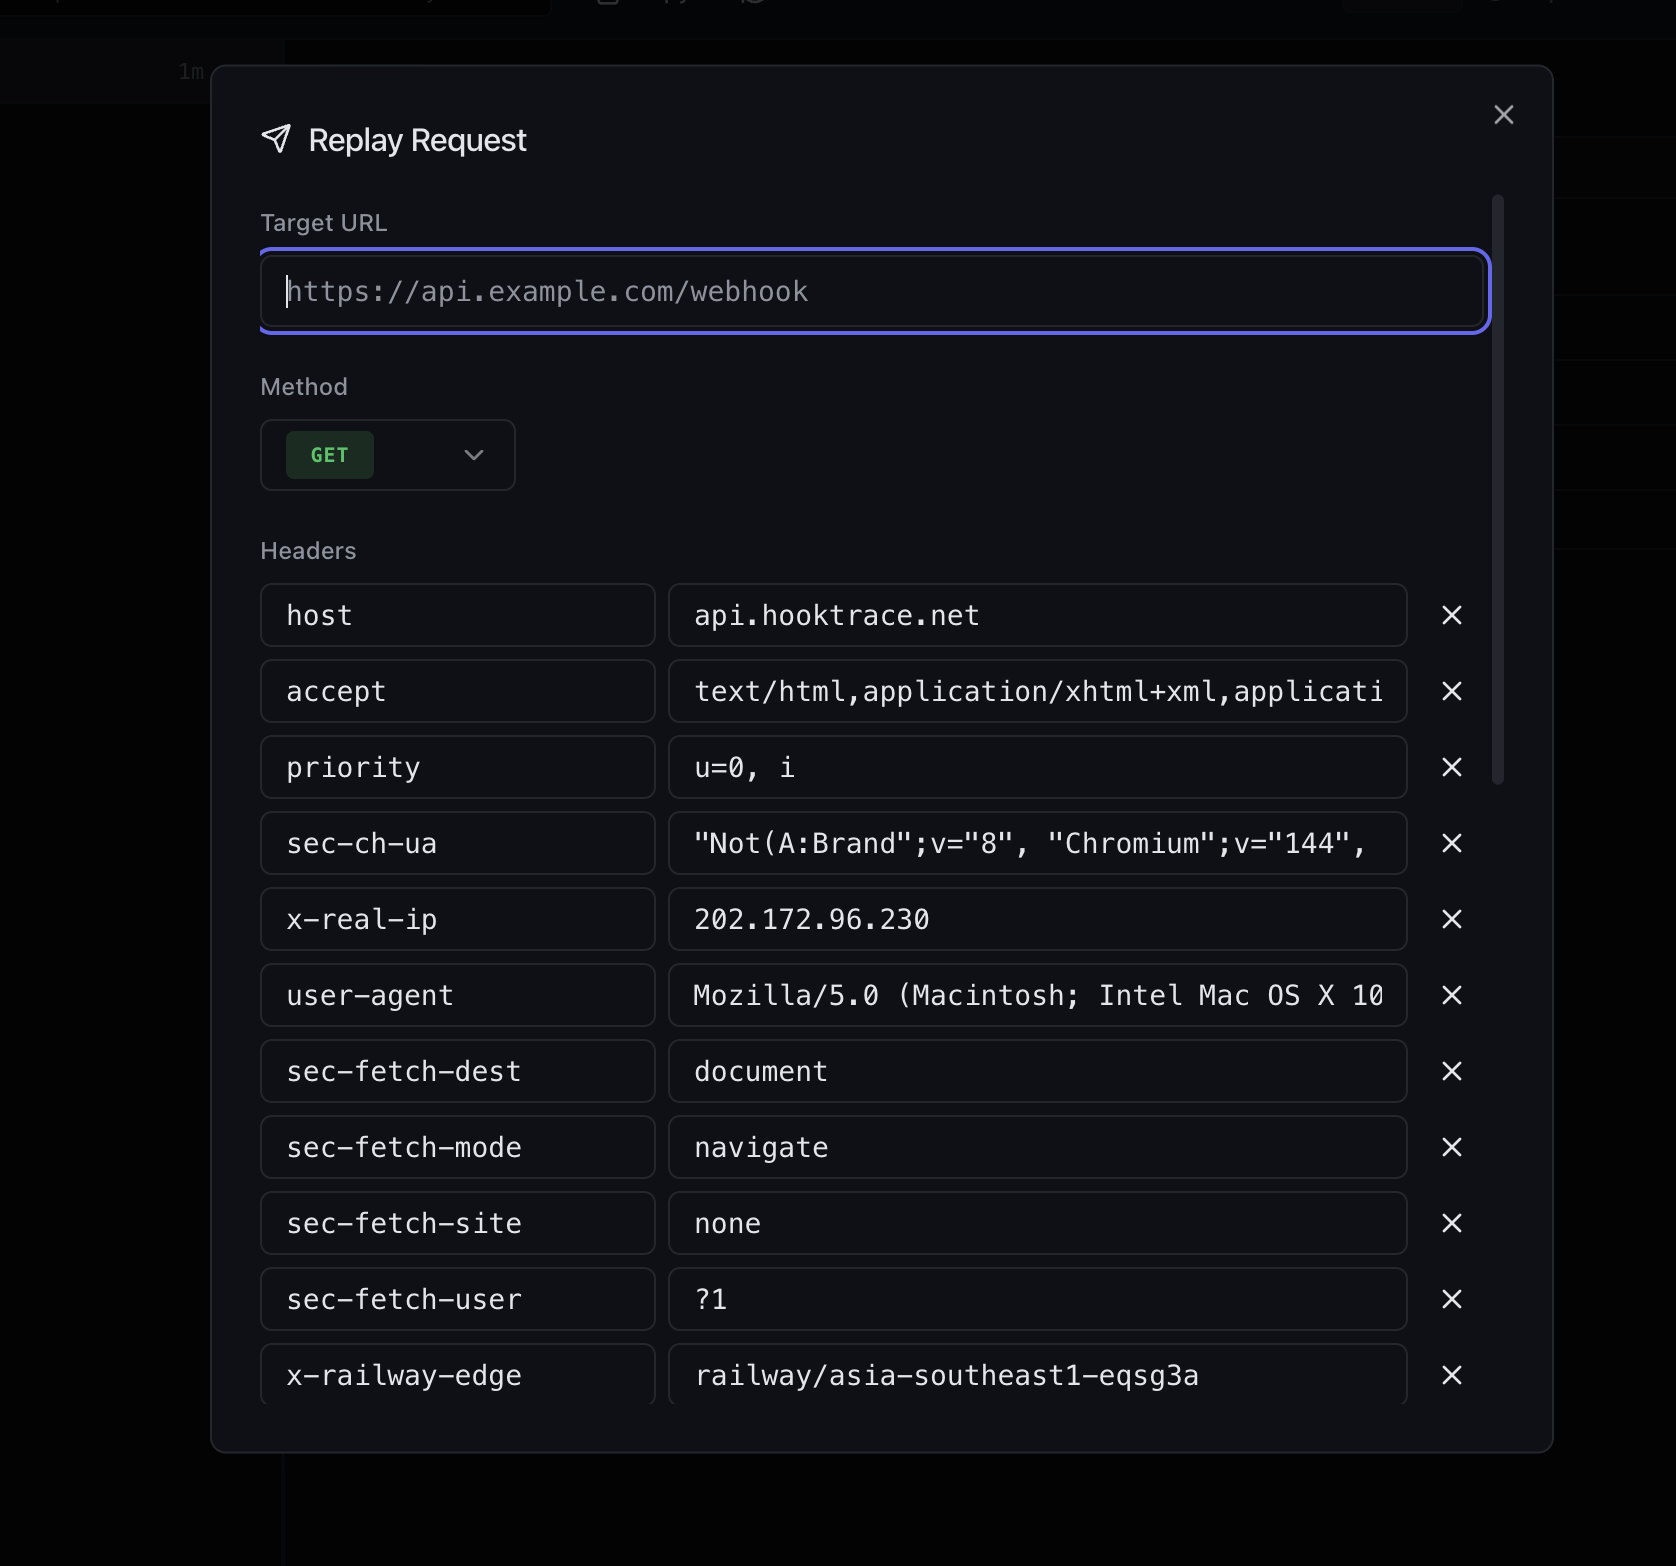Select the user-agent Mozilla value field

1036,995
